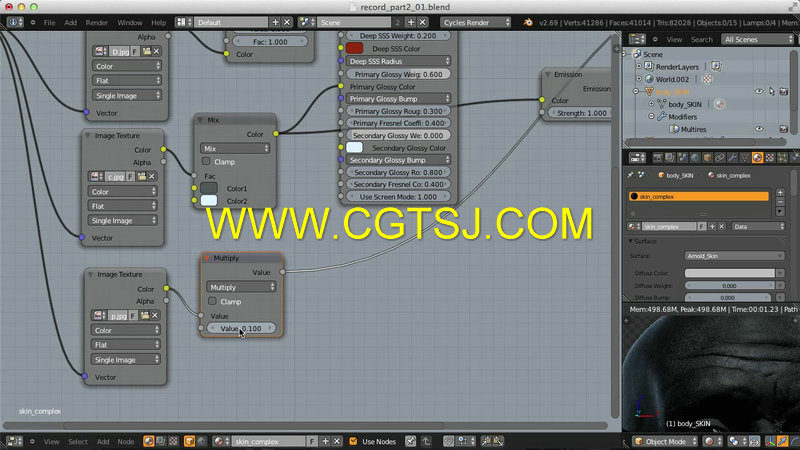Open Select menu in node editor header

click(x=78, y=442)
